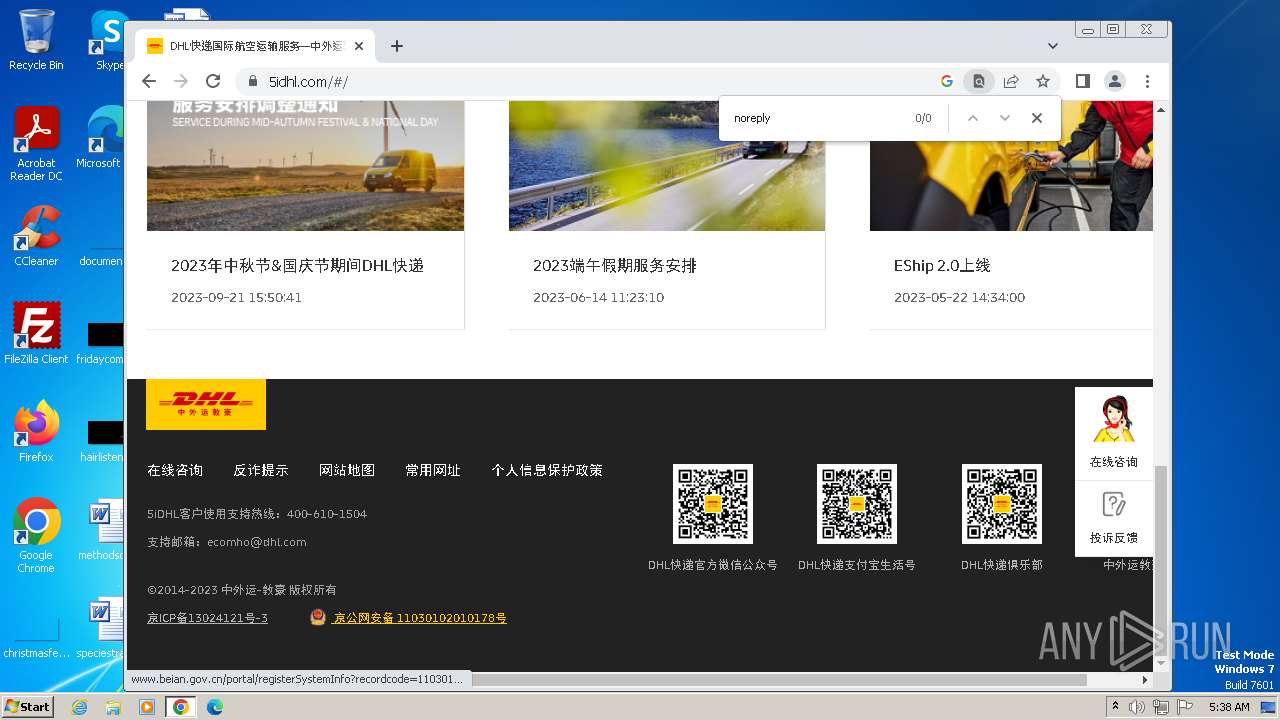Open Recycle Bin on desktop
Viewport: 1280px width, 720px height.
click(x=36, y=40)
